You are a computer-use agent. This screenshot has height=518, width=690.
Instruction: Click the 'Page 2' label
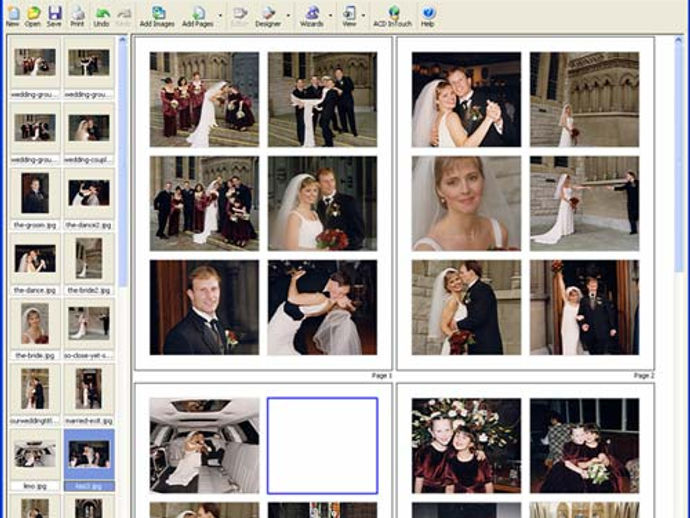pyautogui.click(x=644, y=375)
